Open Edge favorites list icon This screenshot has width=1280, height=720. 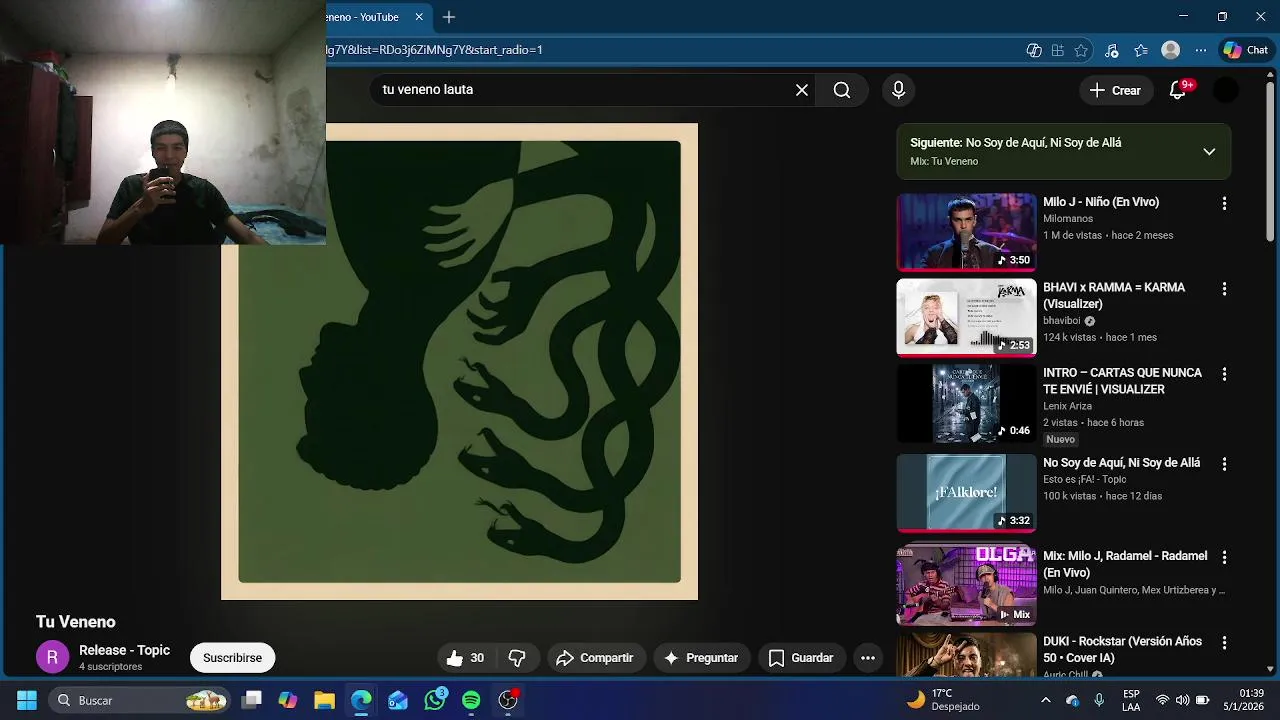pos(1141,50)
